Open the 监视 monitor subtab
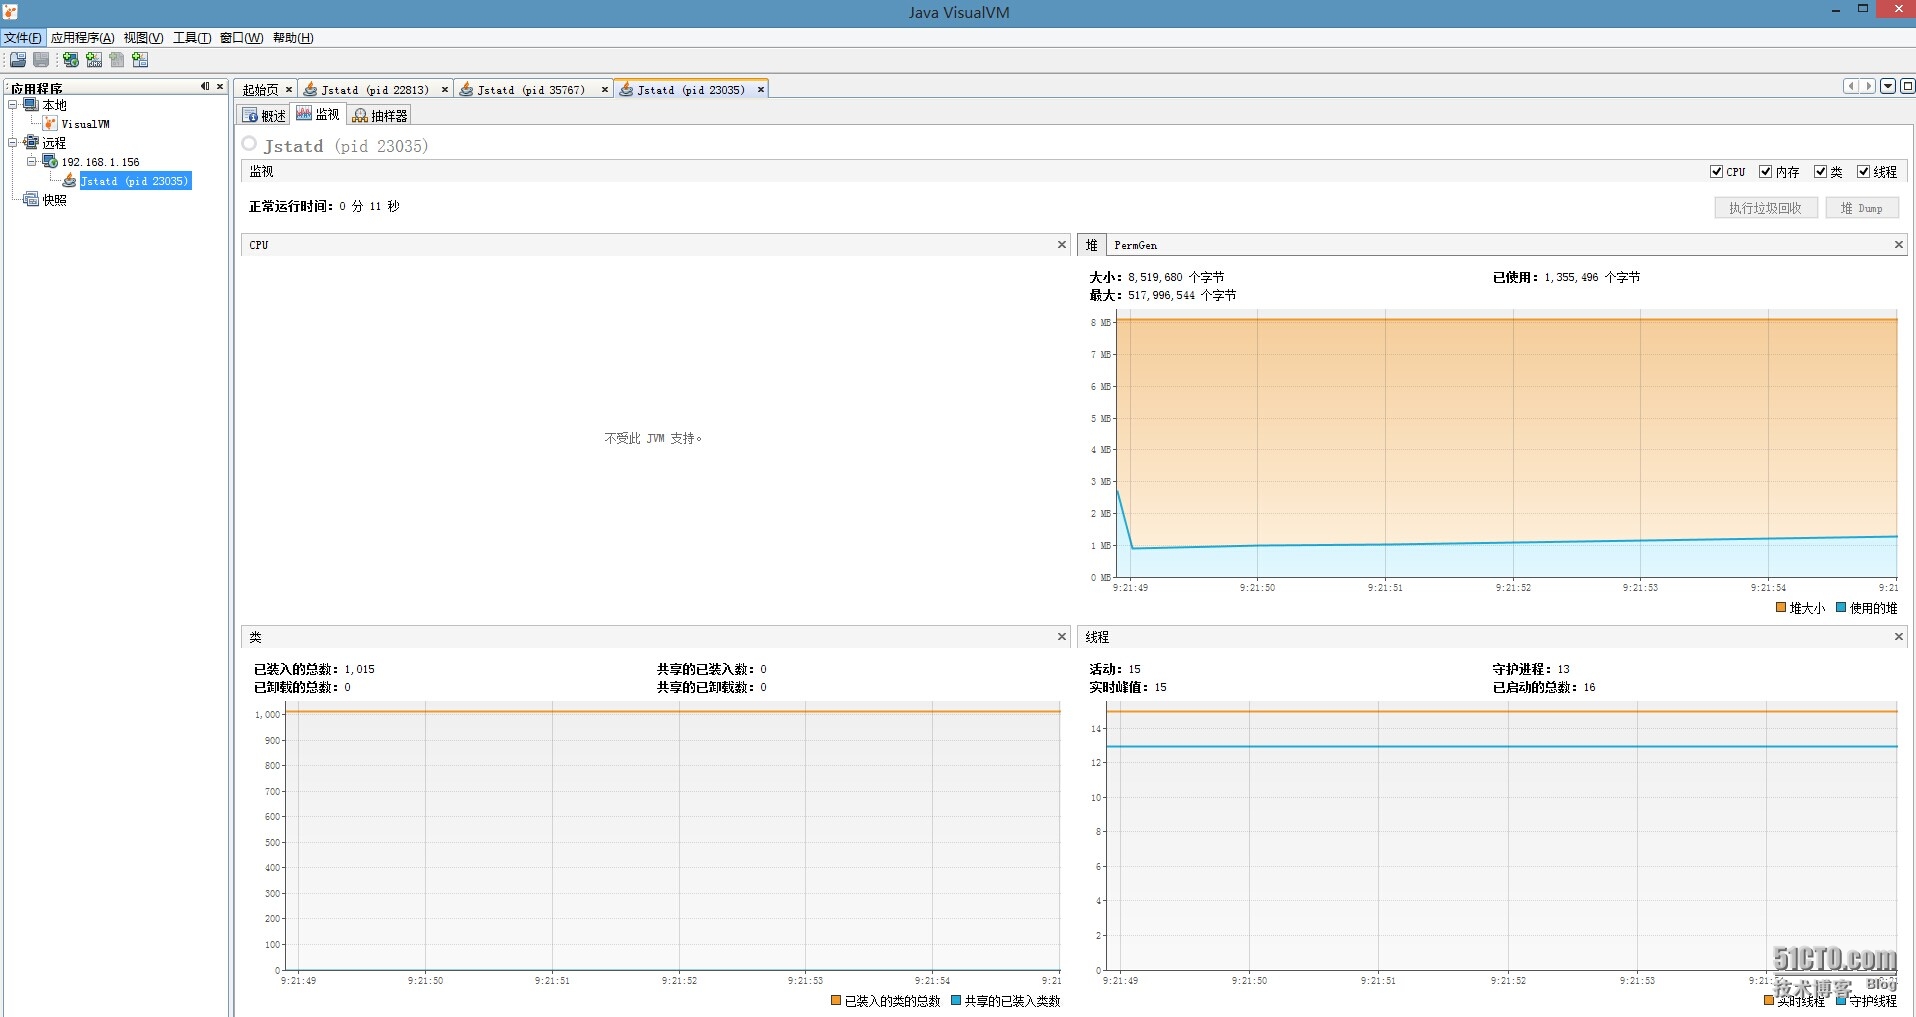The height and width of the screenshot is (1017, 1916). click(x=318, y=114)
